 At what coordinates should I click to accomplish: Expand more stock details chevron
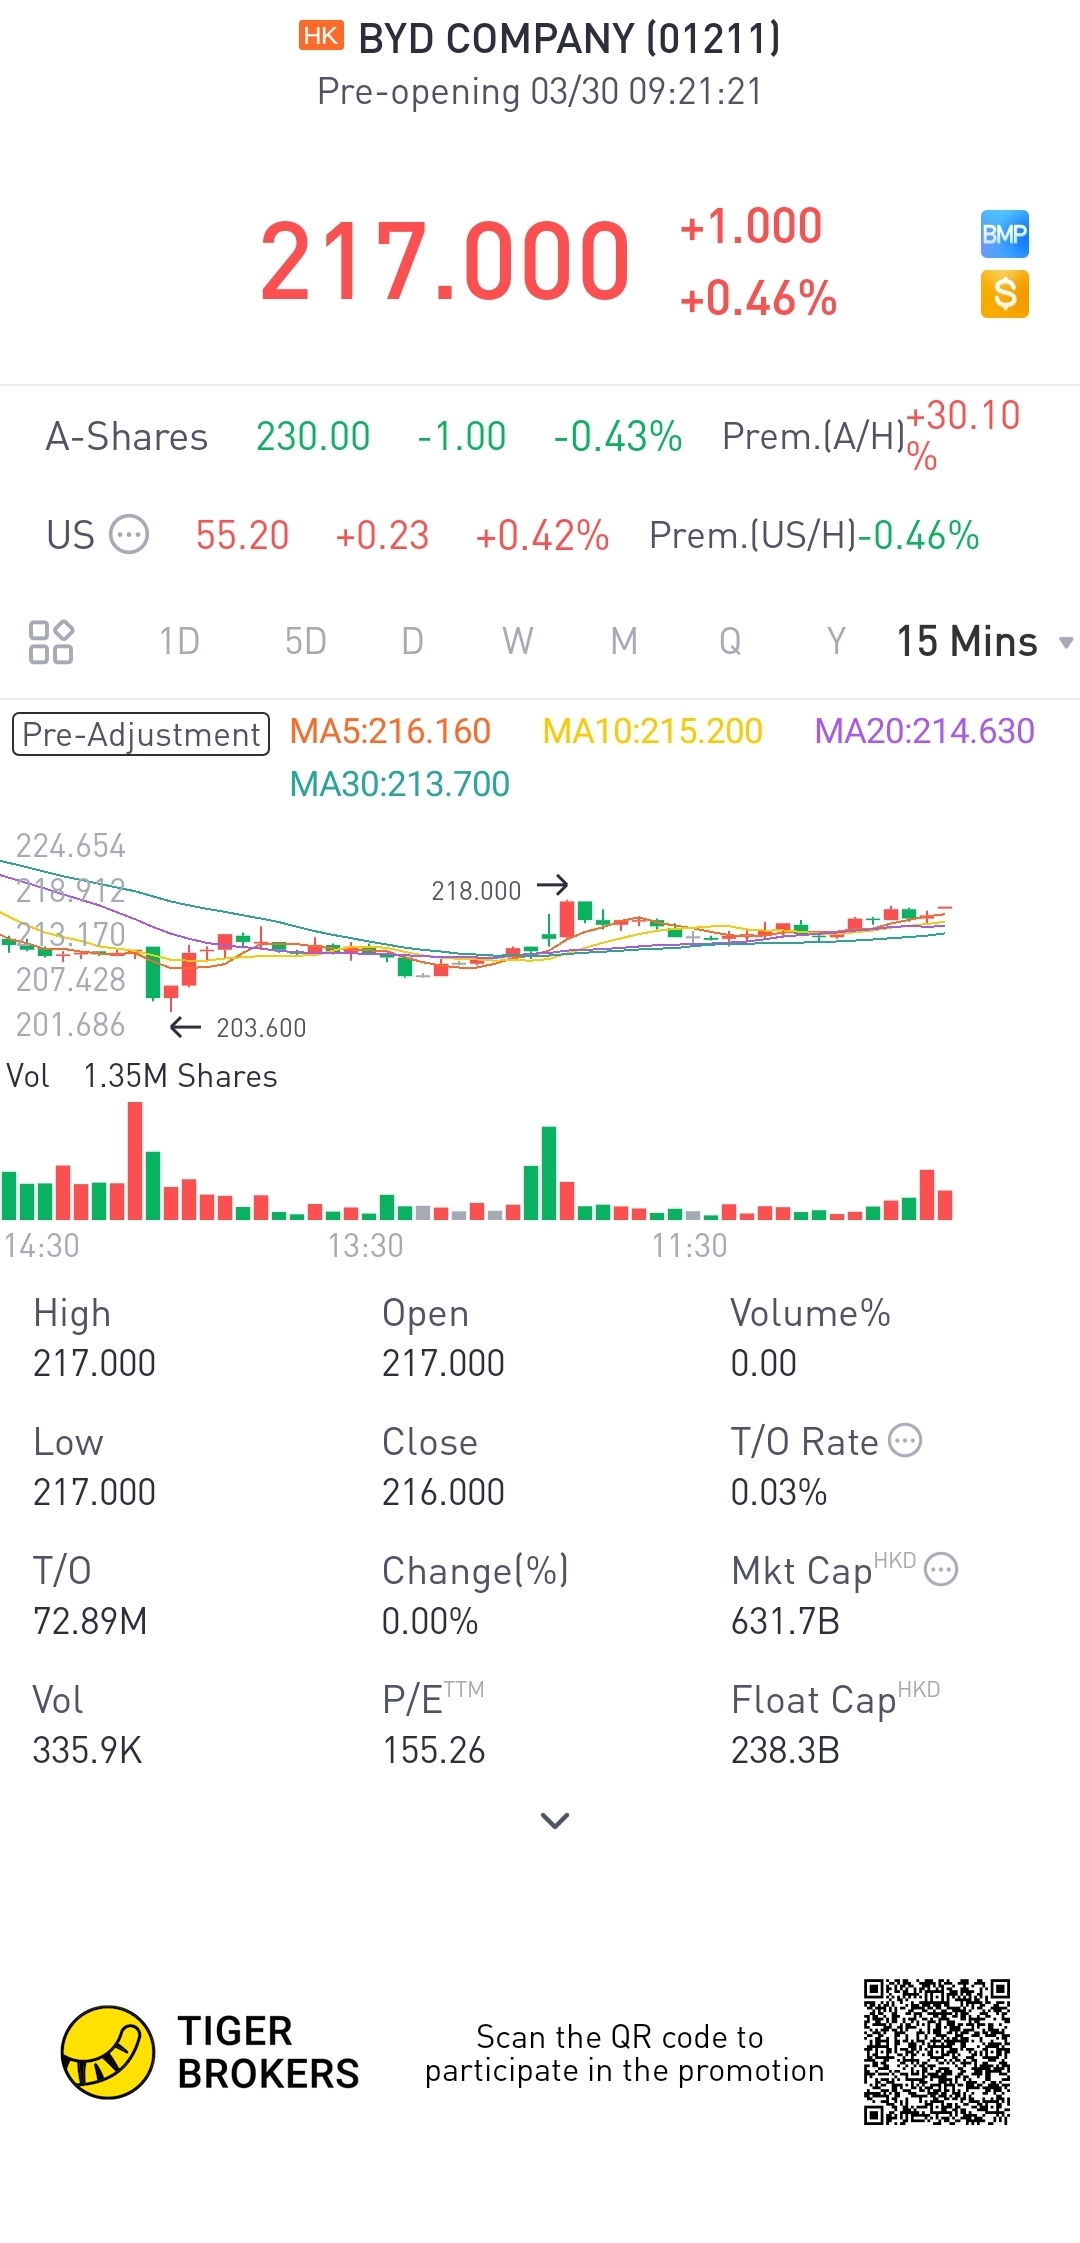[555, 1820]
